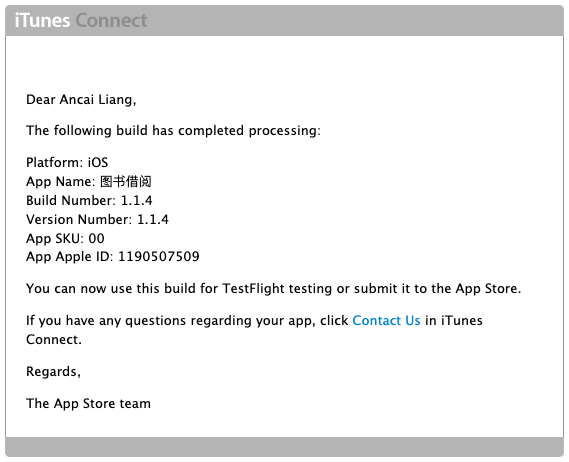
Task: Click the iTunes Connect header logo
Action: [81, 20]
